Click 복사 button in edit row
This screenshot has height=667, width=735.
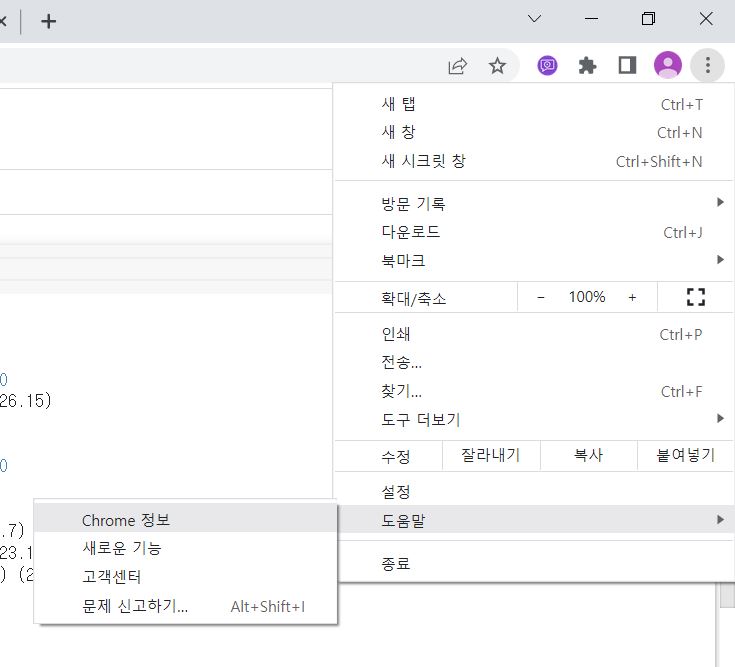(589, 455)
